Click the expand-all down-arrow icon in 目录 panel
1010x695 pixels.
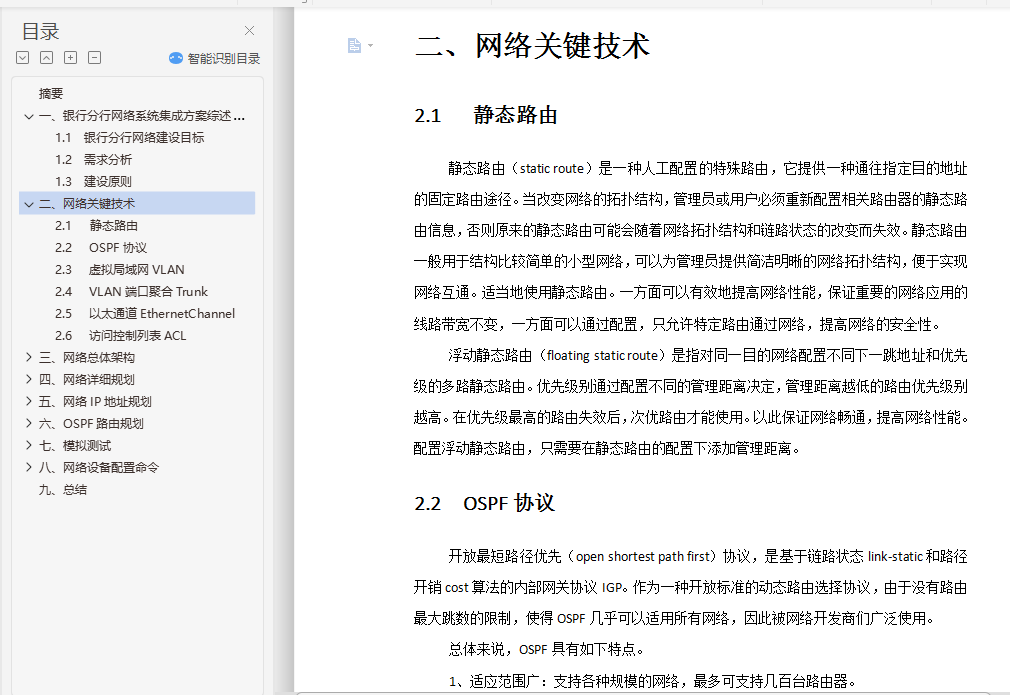[23, 58]
